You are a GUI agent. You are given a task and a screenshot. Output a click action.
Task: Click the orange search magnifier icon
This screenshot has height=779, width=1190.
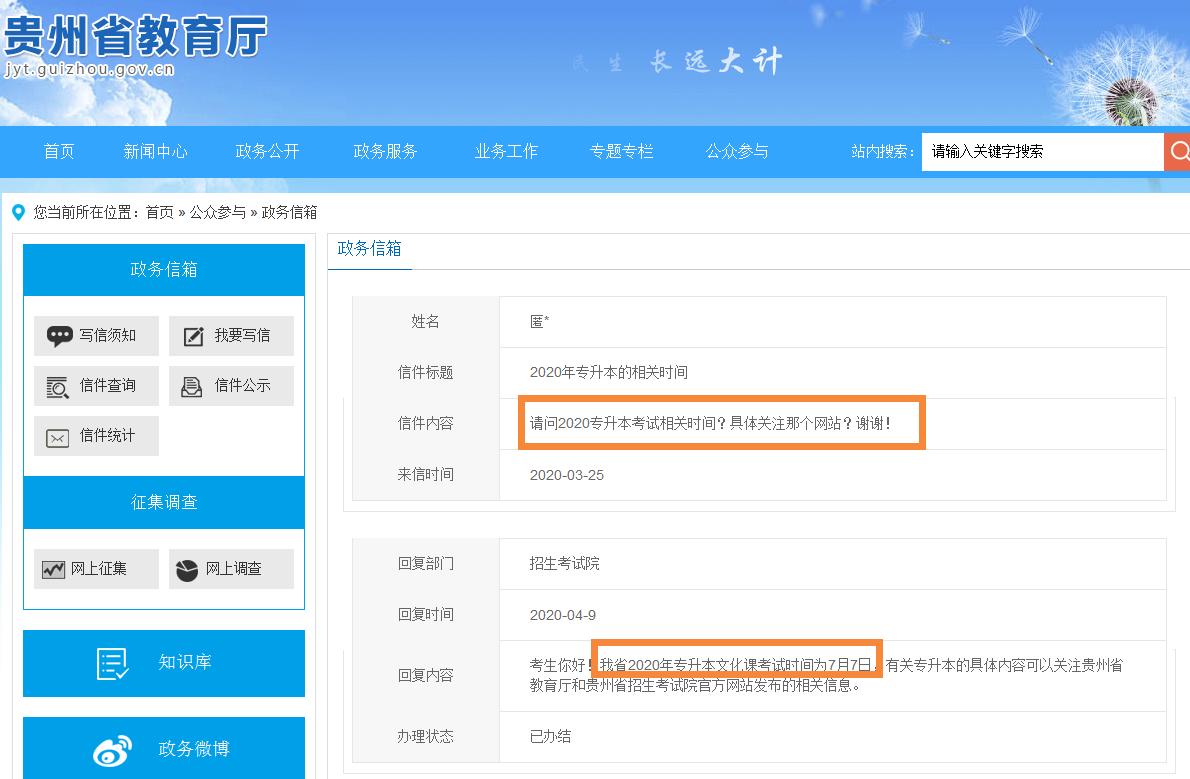click(x=1178, y=152)
